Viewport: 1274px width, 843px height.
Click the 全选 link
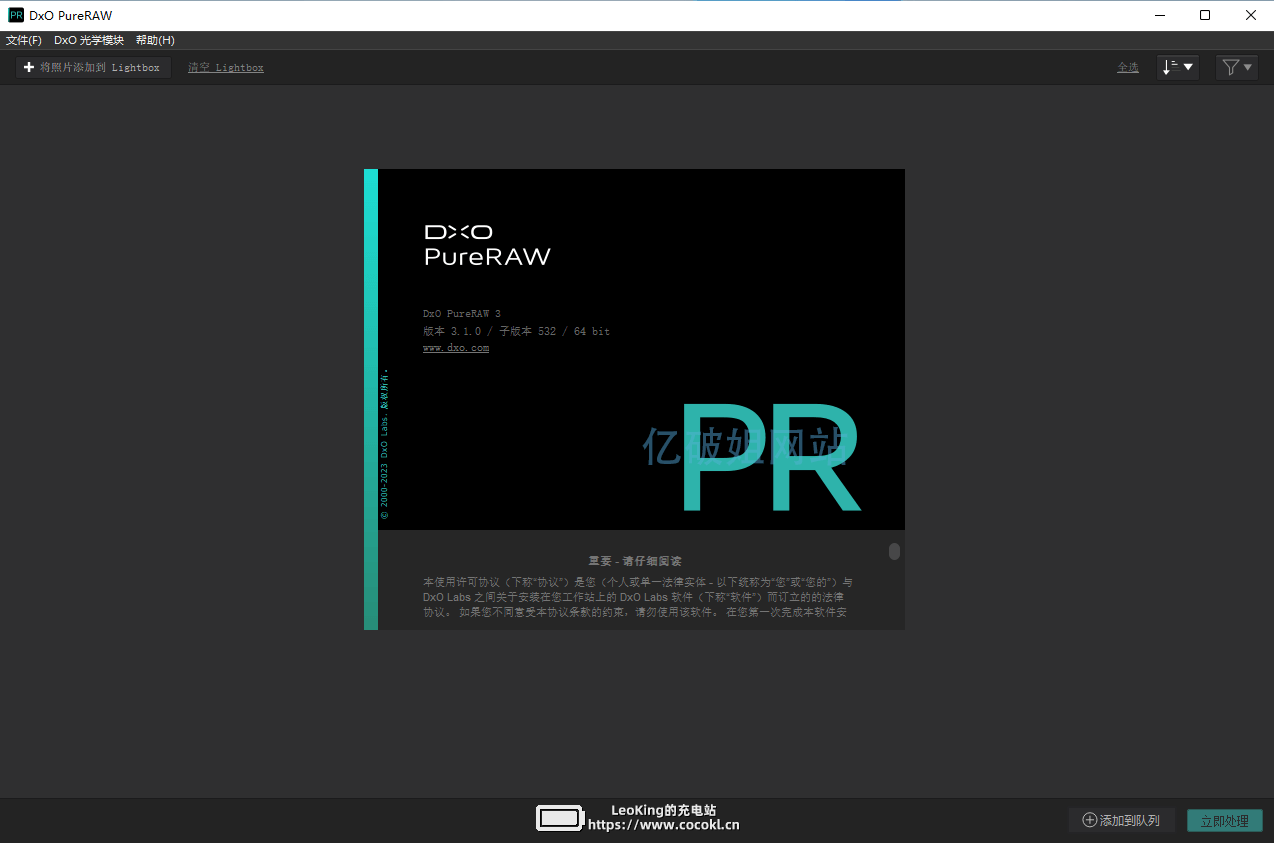(x=1128, y=67)
